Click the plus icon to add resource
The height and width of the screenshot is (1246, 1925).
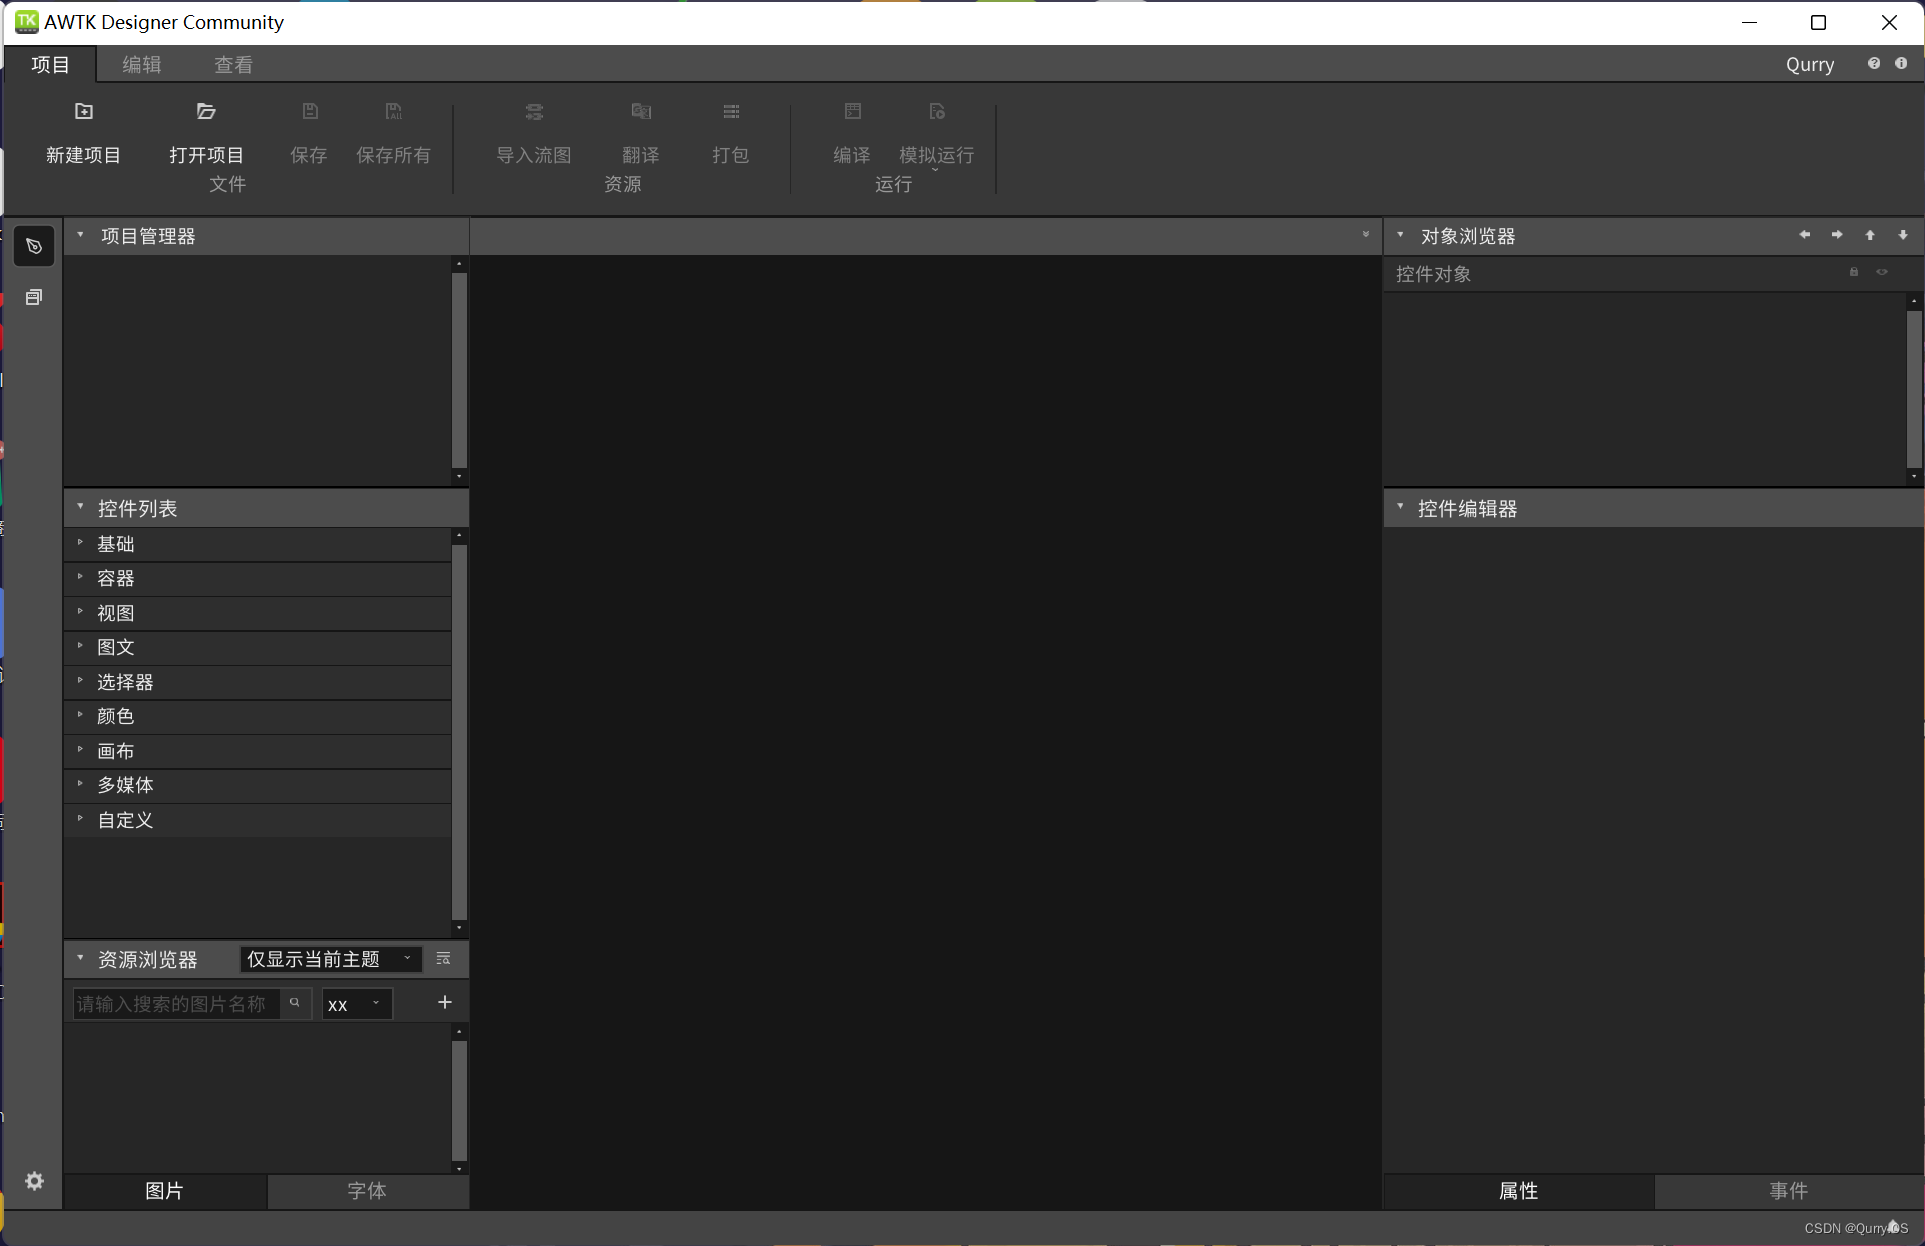click(x=445, y=1002)
